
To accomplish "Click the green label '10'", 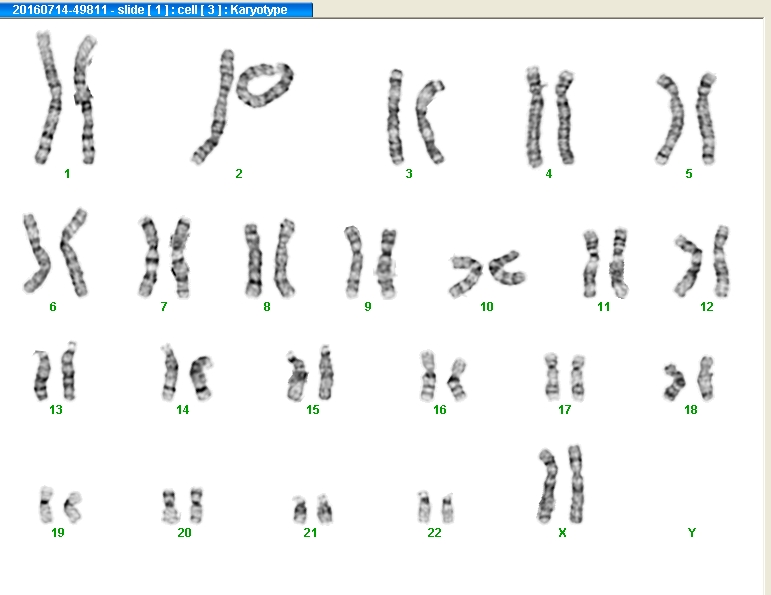I will point(487,307).
